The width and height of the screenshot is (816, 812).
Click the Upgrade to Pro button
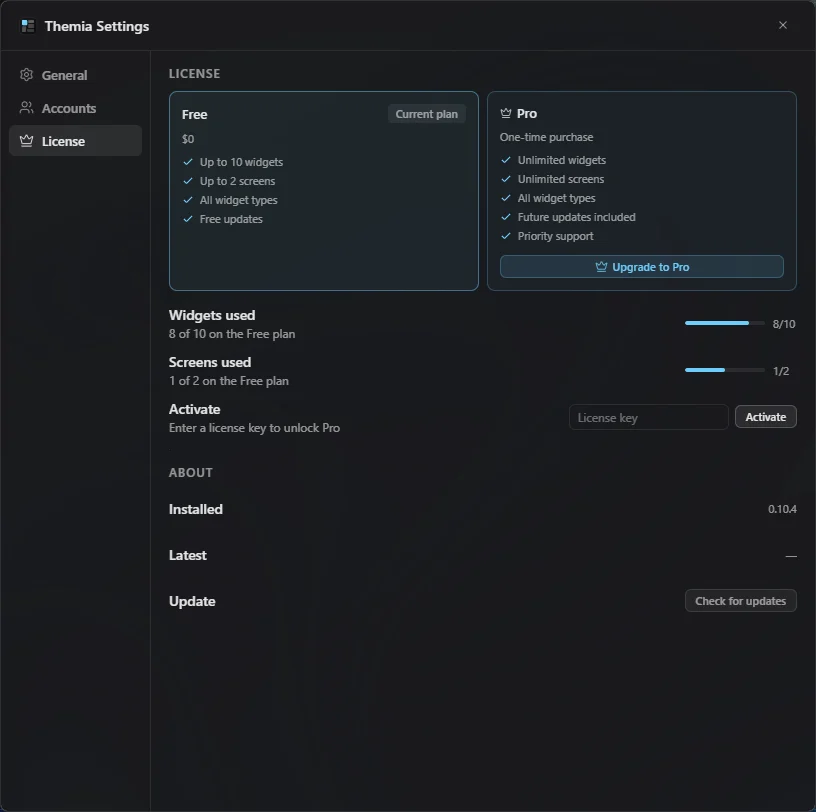(642, 267)
